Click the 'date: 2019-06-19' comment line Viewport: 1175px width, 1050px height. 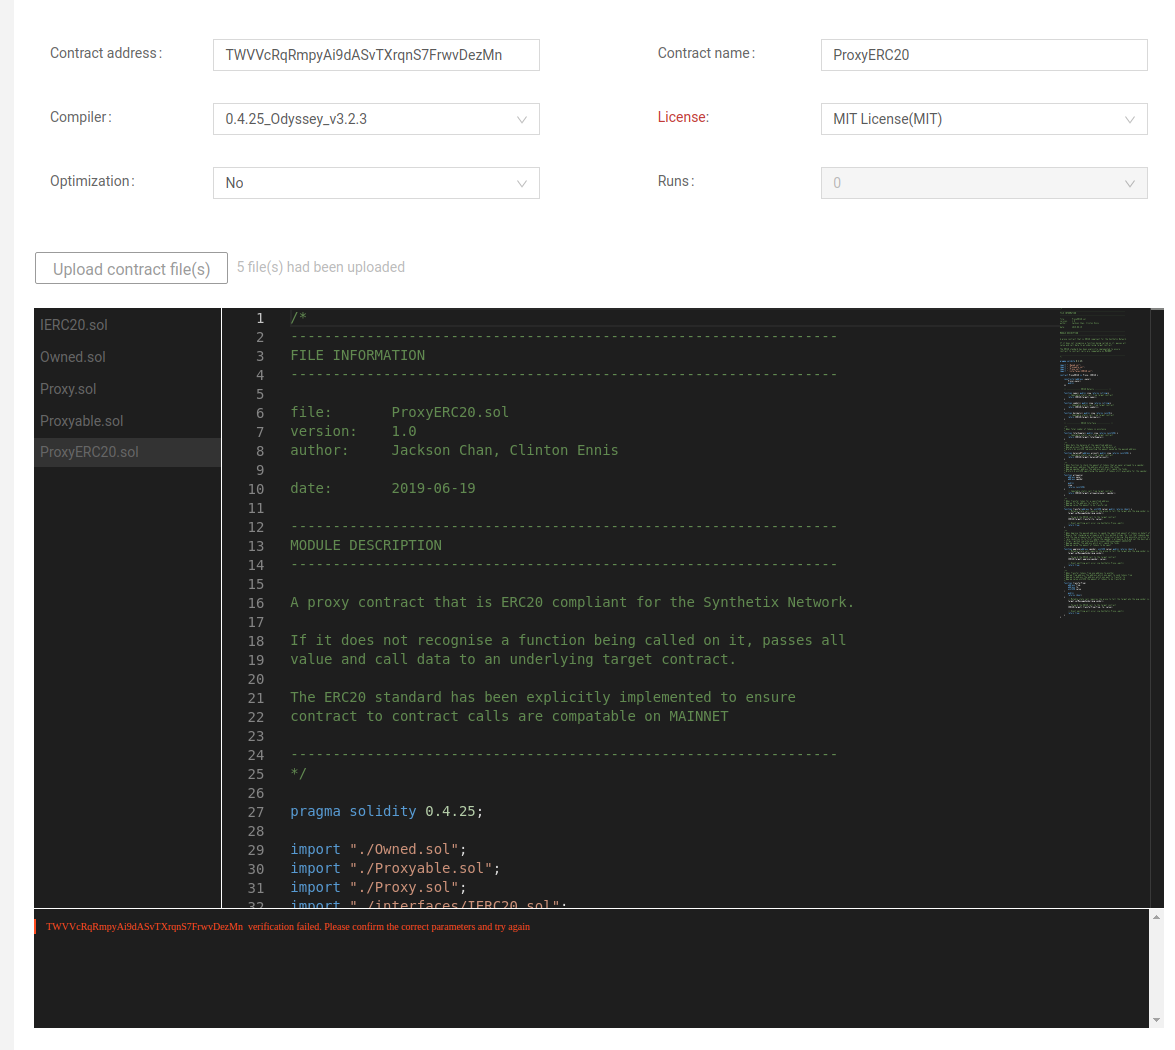pyautogui.click(x=383, y=489)
